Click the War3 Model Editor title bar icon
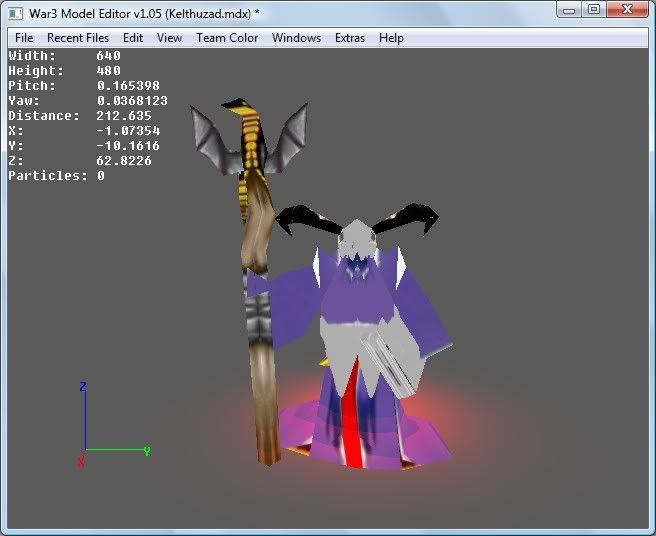Screen dimensions: 656x536 tap(15, 13)
